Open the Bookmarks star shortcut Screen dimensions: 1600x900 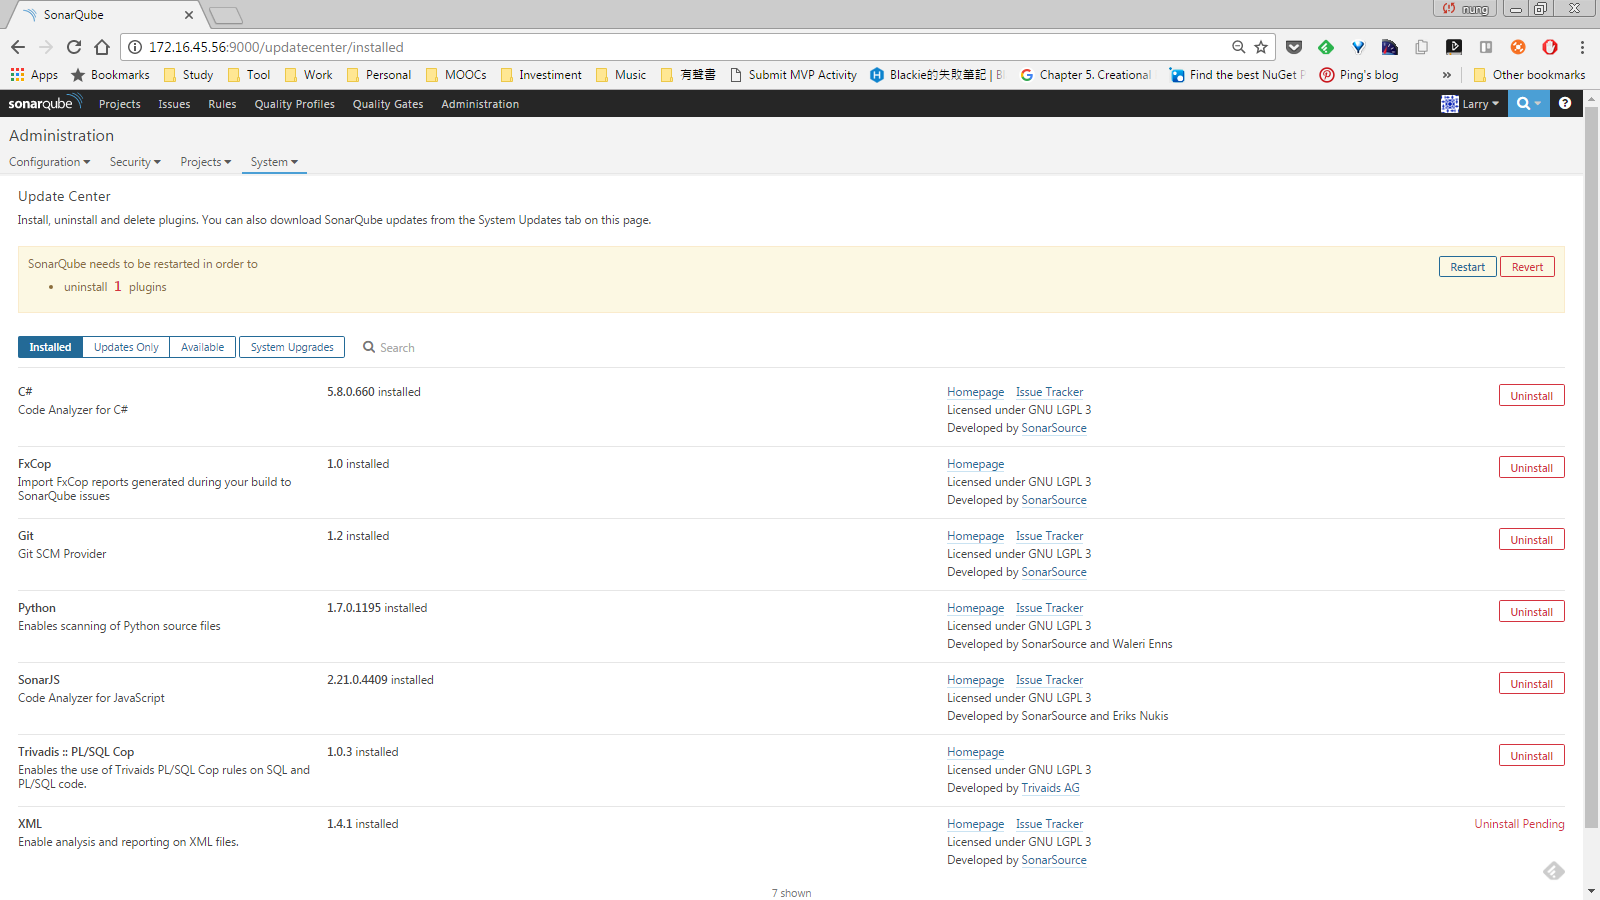pyautogui.click(x=110, y=75)
